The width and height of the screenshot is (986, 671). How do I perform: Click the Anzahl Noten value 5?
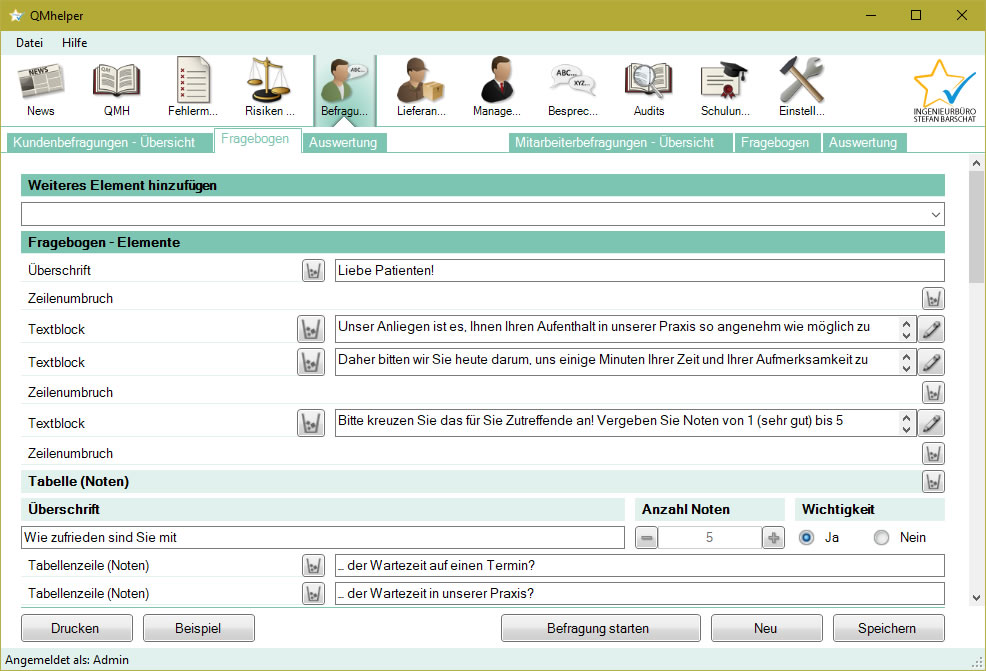(709, 538)
